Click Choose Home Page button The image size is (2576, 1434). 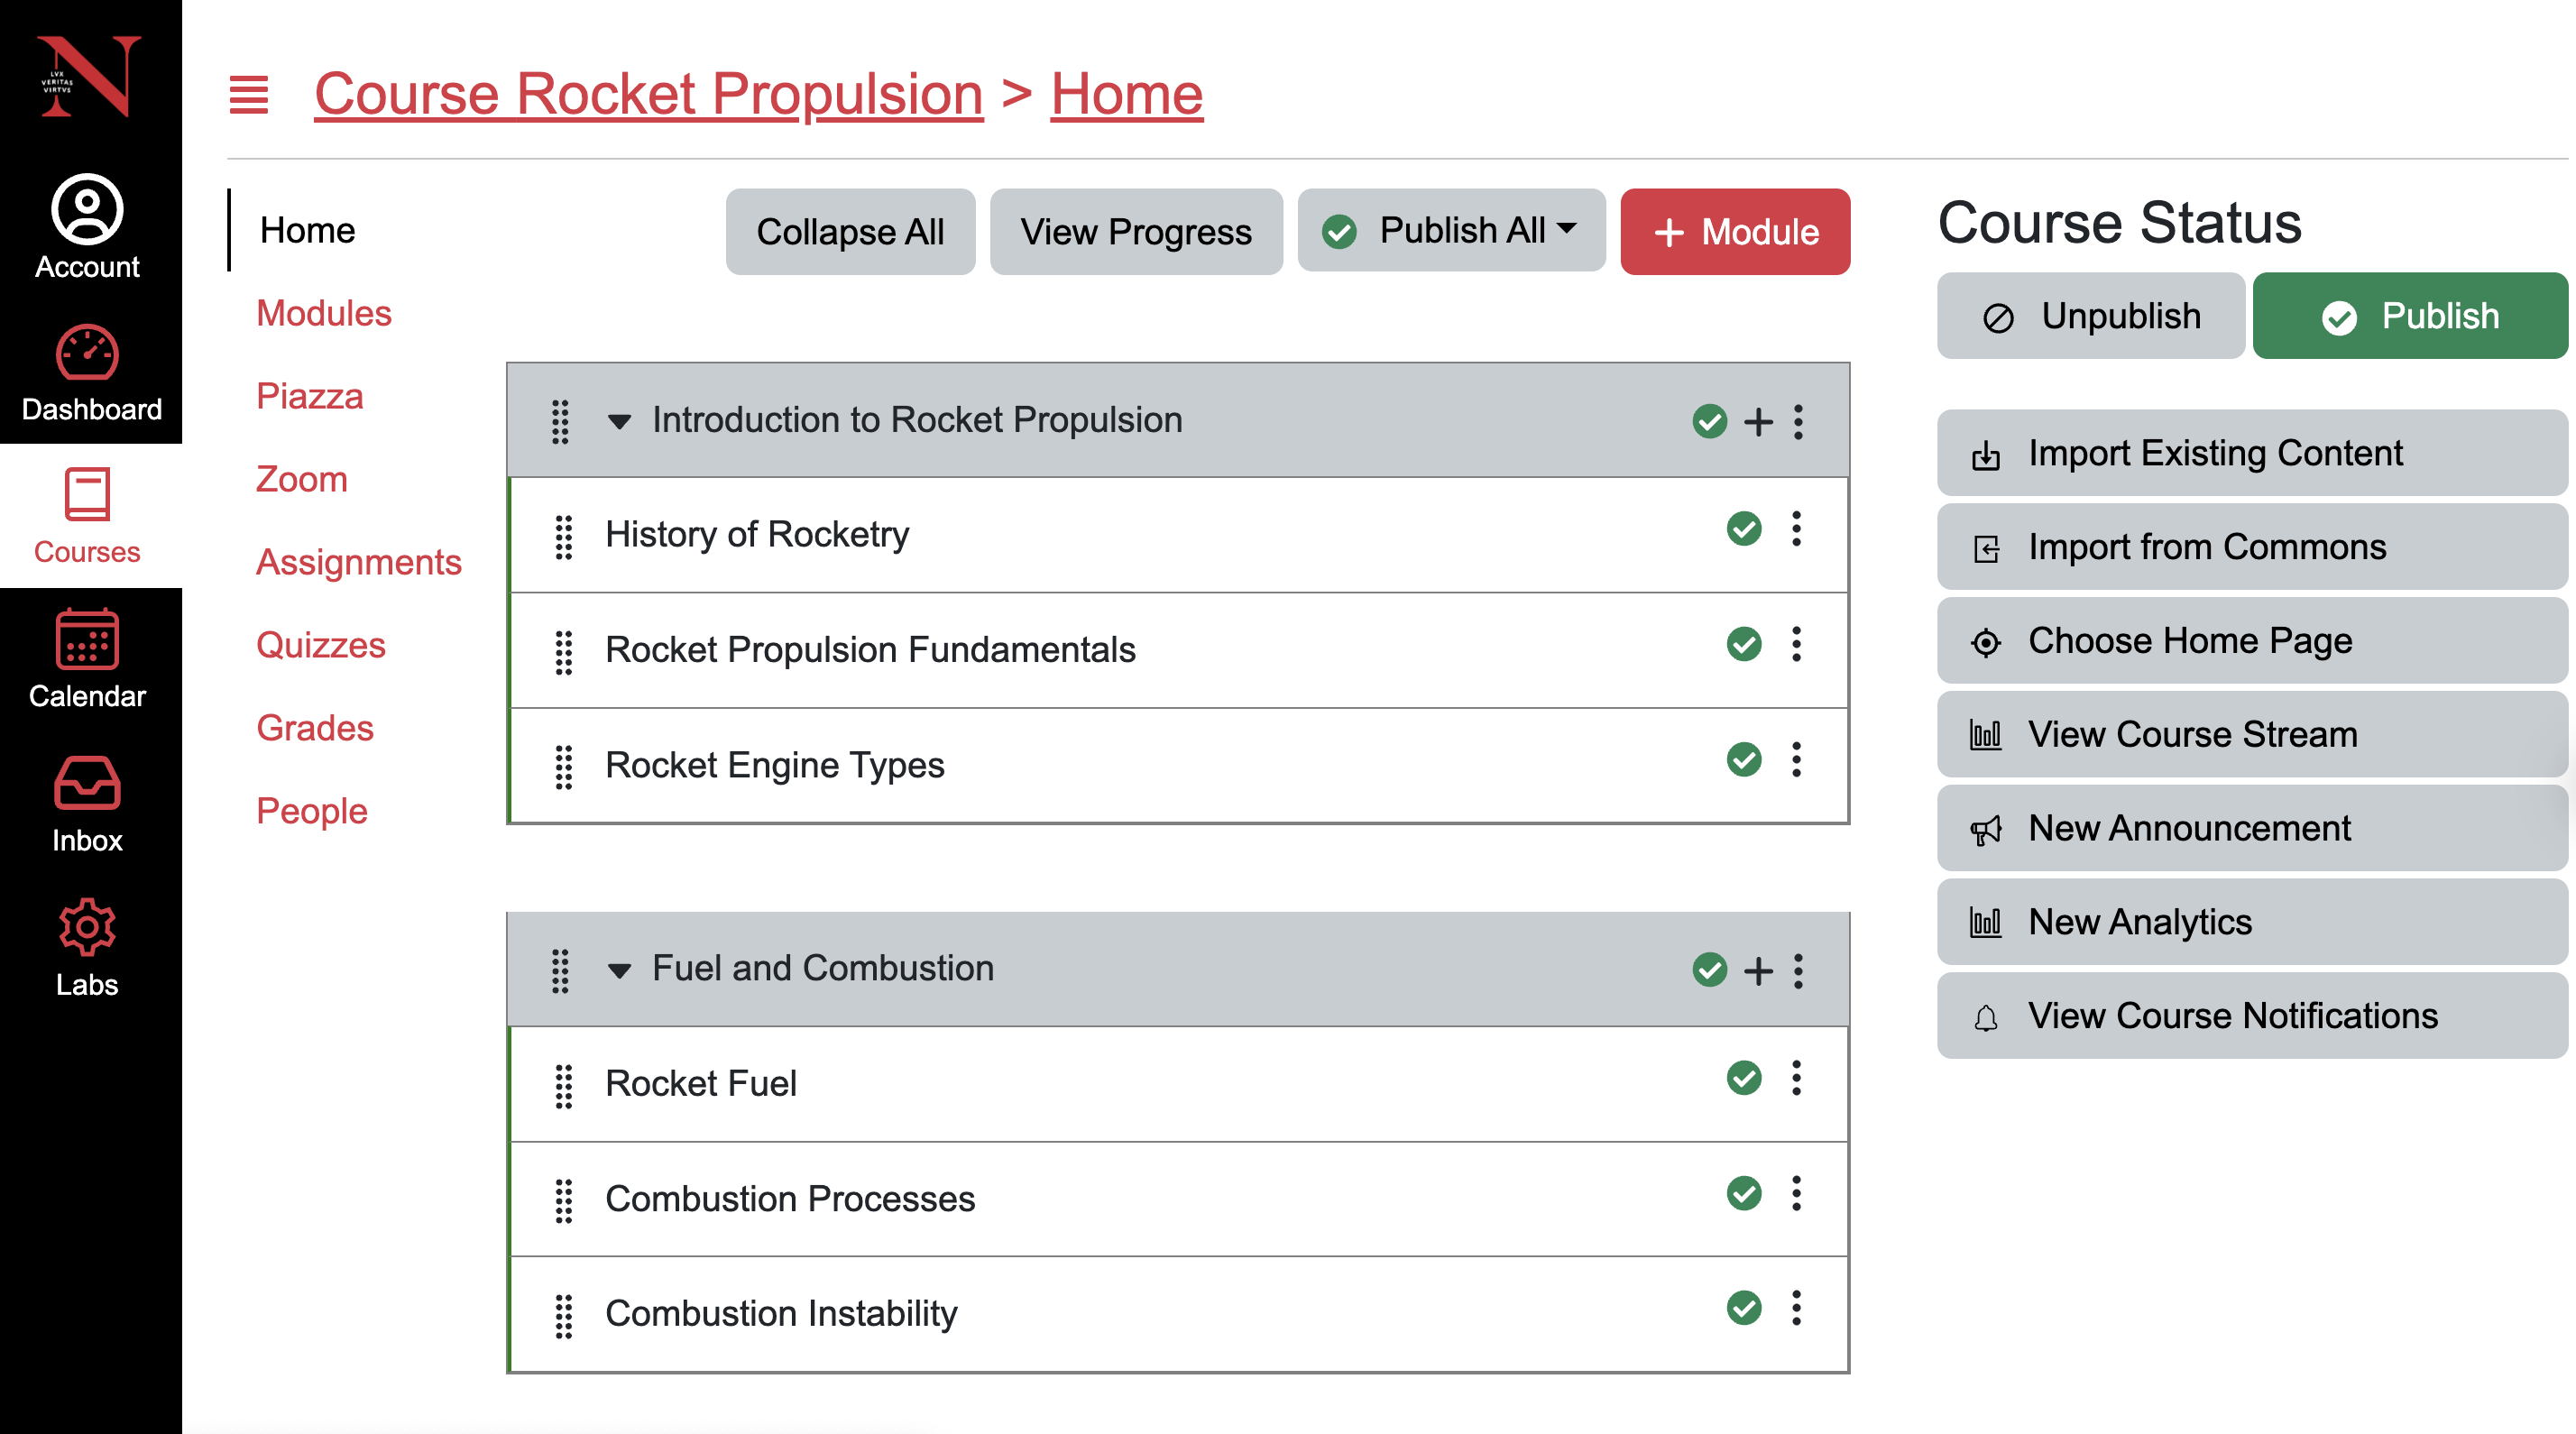click(2251, 640)
